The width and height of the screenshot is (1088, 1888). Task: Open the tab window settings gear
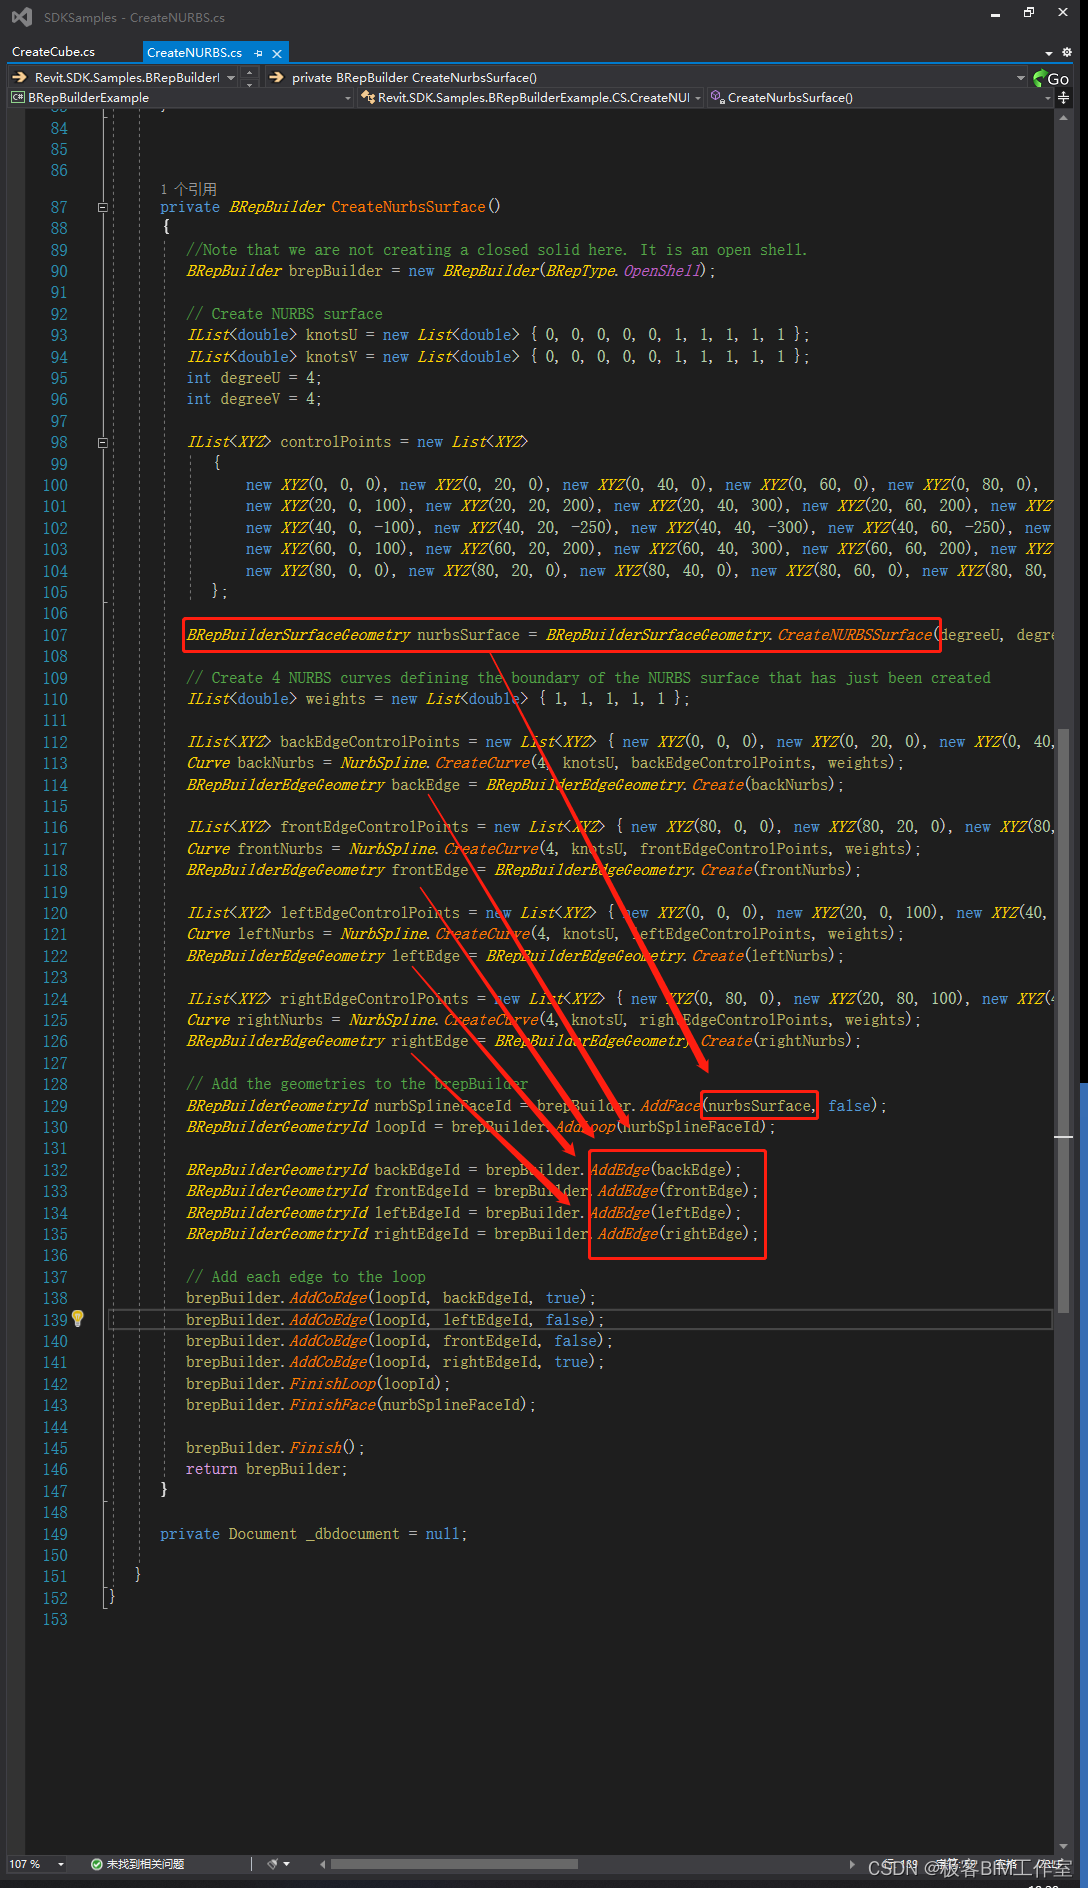tap(1067, 52)
